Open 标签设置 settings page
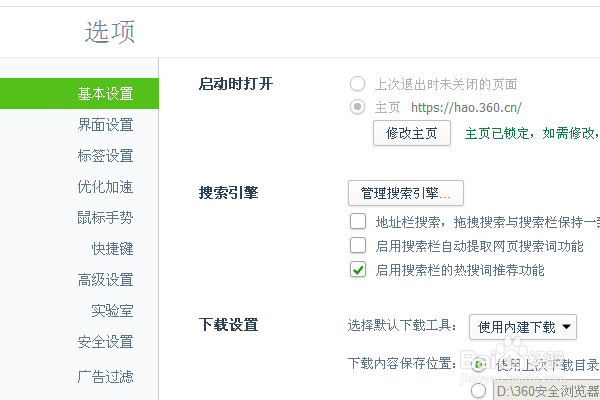This screenshot has height=400, width=600. click(105, 156)
